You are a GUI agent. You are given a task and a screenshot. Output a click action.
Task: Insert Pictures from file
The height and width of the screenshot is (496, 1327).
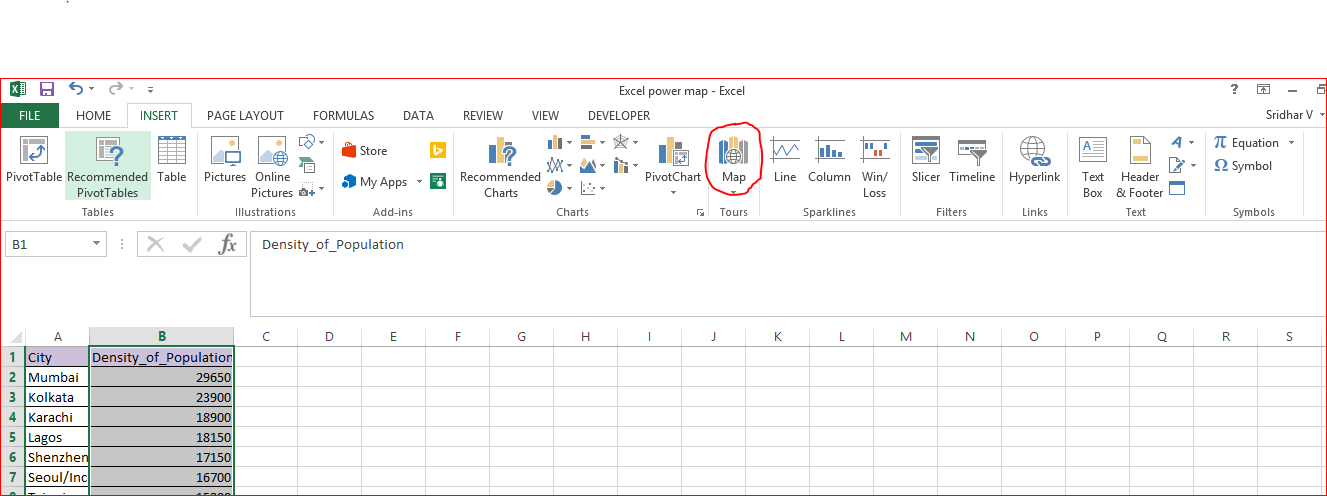pyautogui.click(x=225, y=160)
